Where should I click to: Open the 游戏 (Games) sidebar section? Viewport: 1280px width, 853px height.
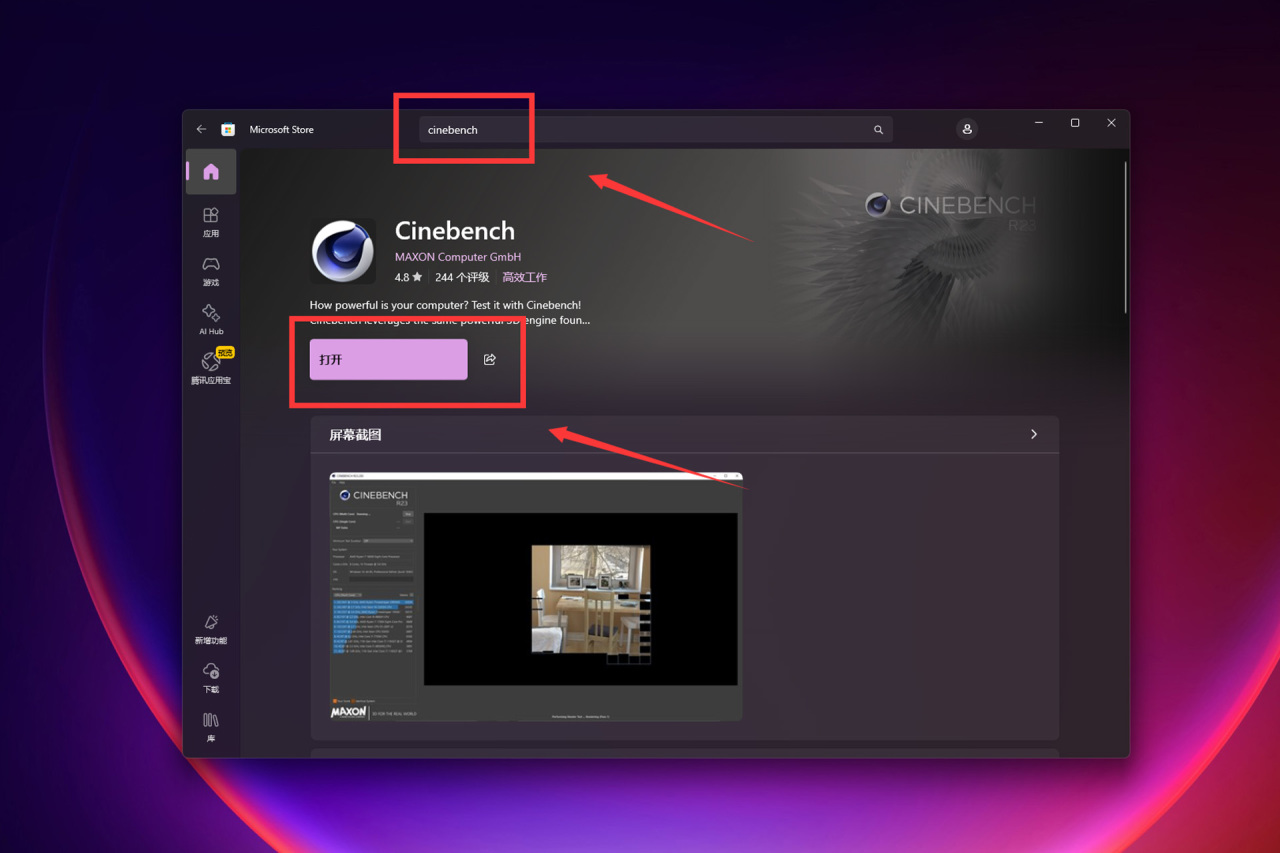(211, 271)
